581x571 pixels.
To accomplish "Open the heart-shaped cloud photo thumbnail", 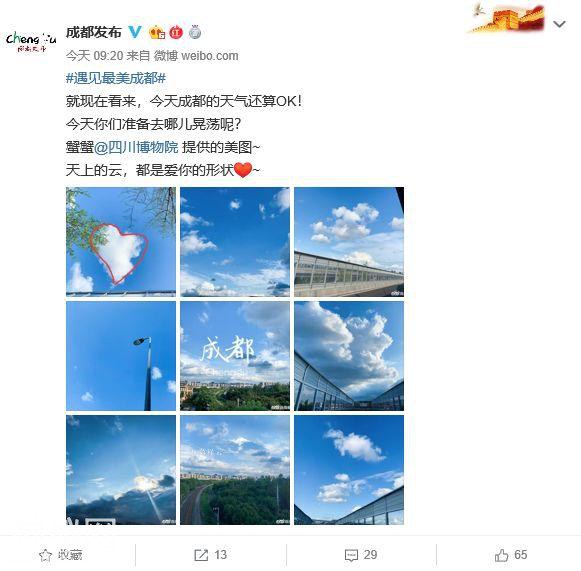I will 121,242.
